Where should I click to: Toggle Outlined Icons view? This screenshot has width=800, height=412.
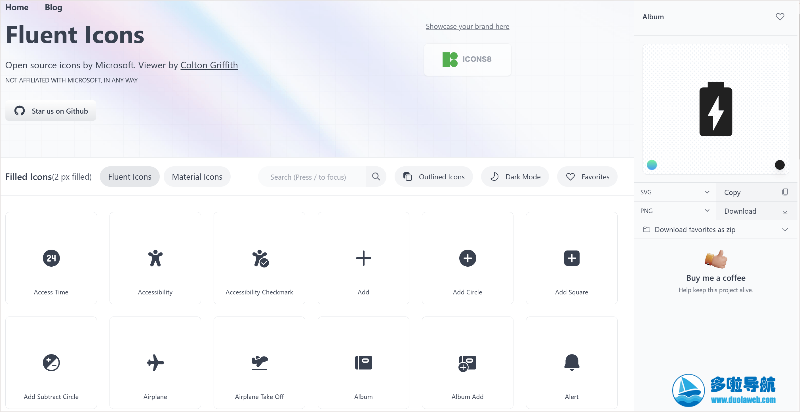tap(434, 177)
